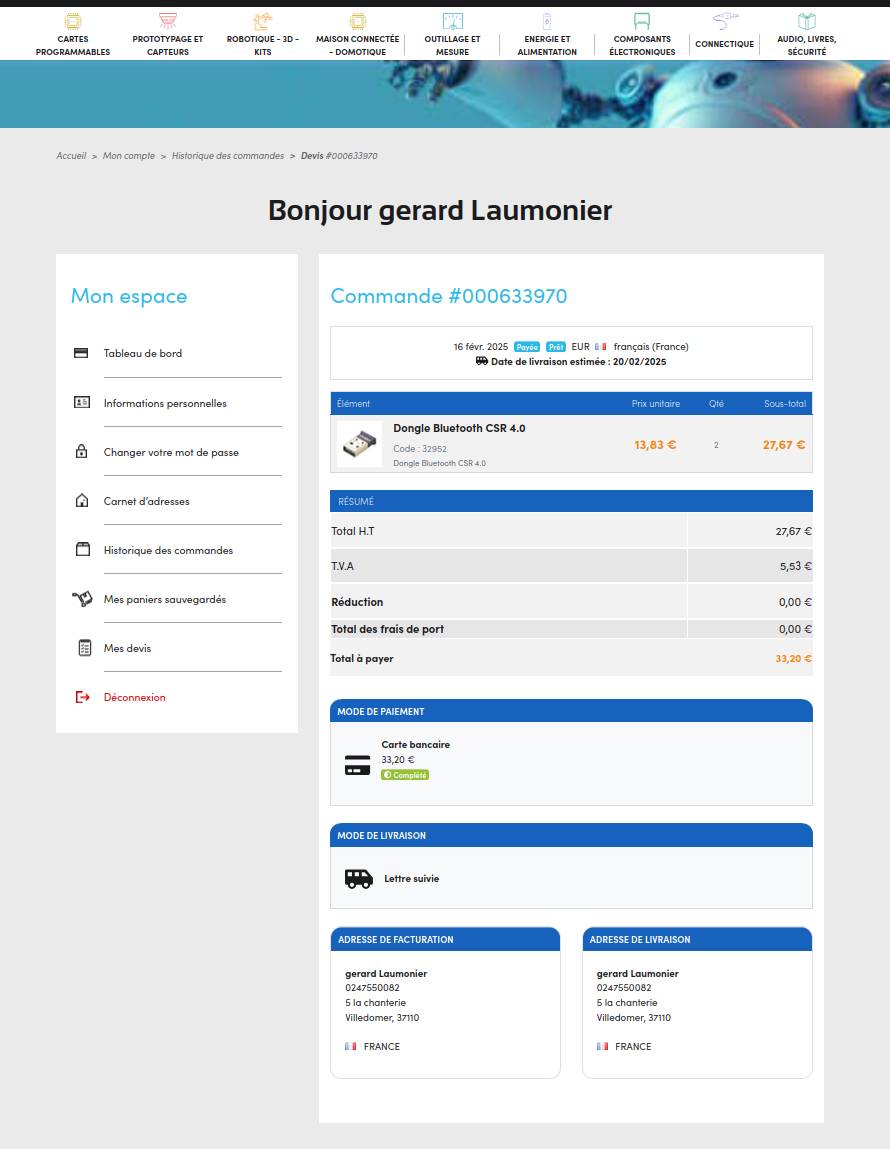The height and width of the screenshot is (1149, 890).
Task: Click the cart icon for saved baskets
Action: [x=81, y=599]
